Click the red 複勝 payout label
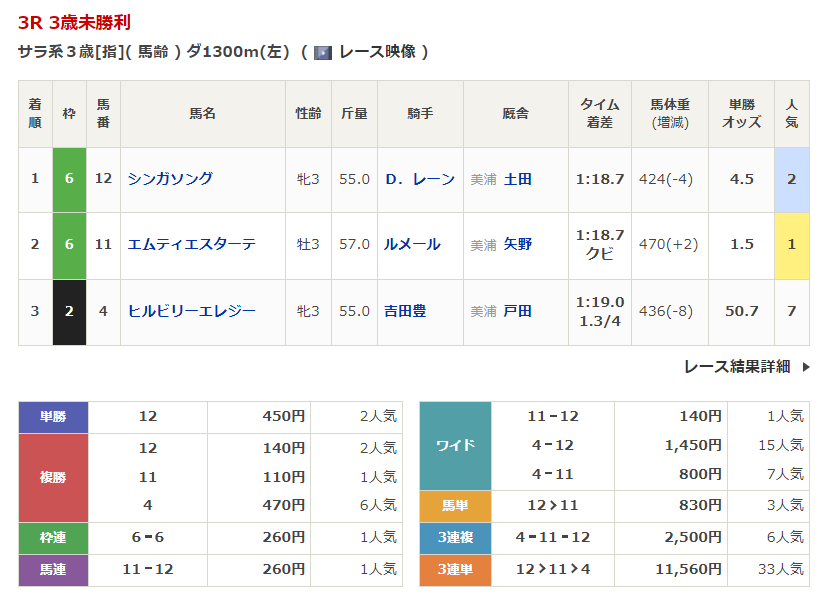The width and height of the screenshot is (826, 595). pyautogui.click(x=54, y=478)
